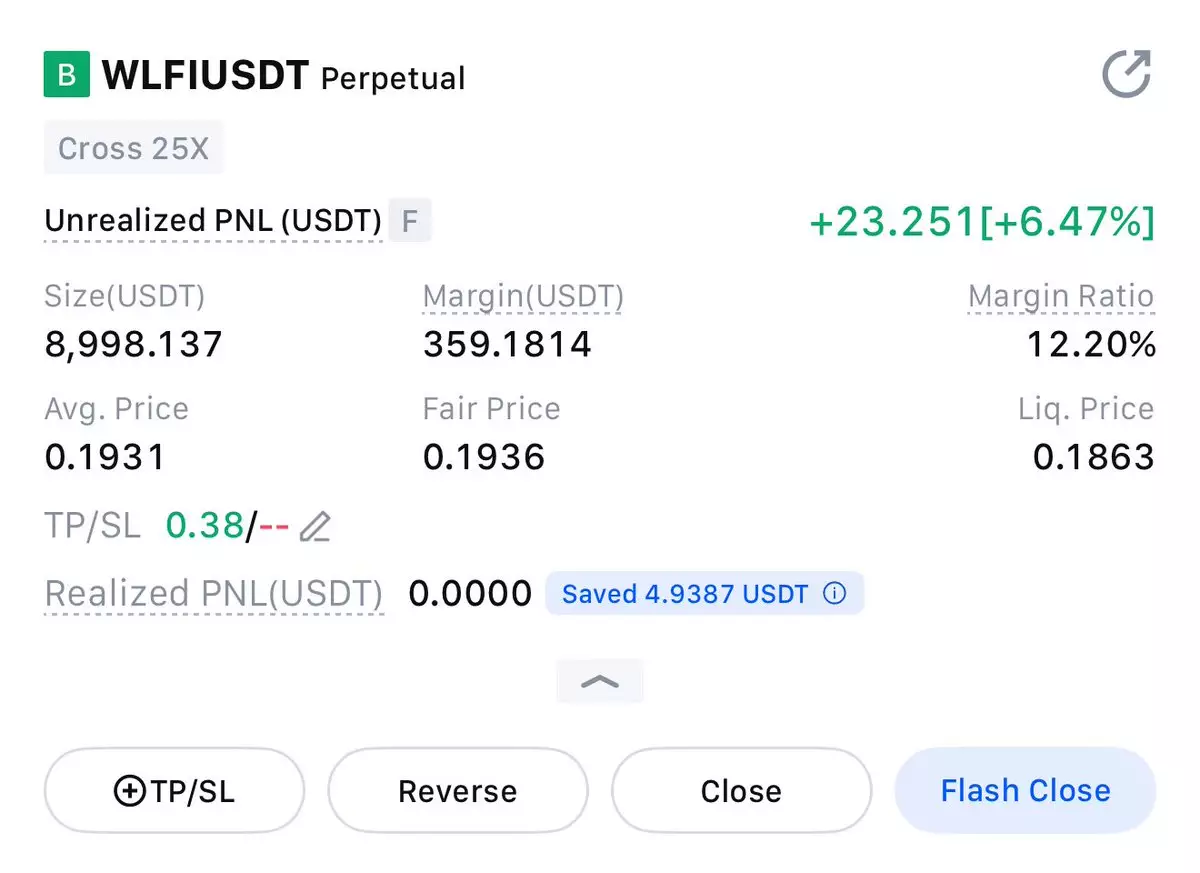Select the Cross 25X leverage tag
The image size is (1200, 873).
(134, 148)
